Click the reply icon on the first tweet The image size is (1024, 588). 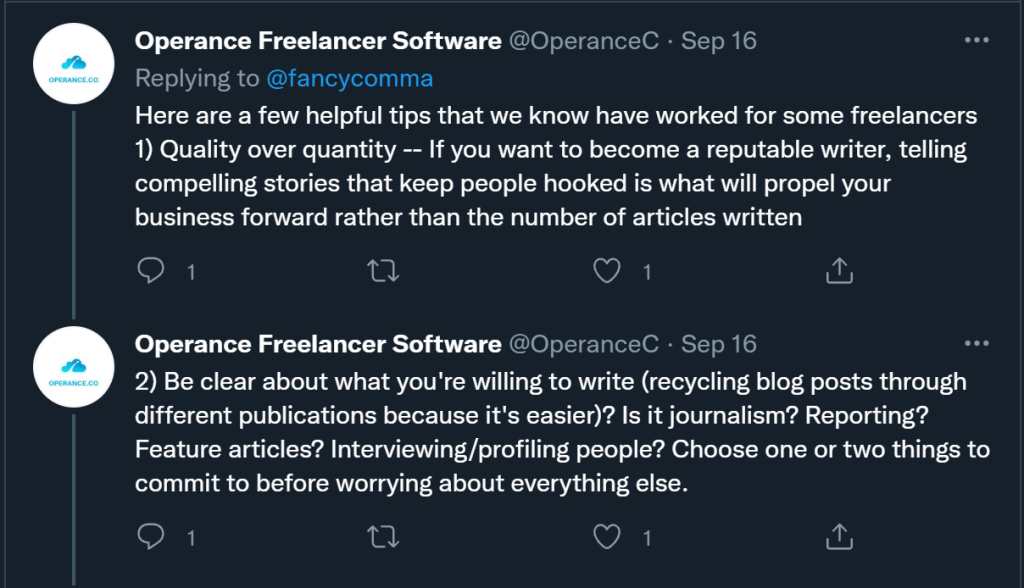[x=151, y=270]
